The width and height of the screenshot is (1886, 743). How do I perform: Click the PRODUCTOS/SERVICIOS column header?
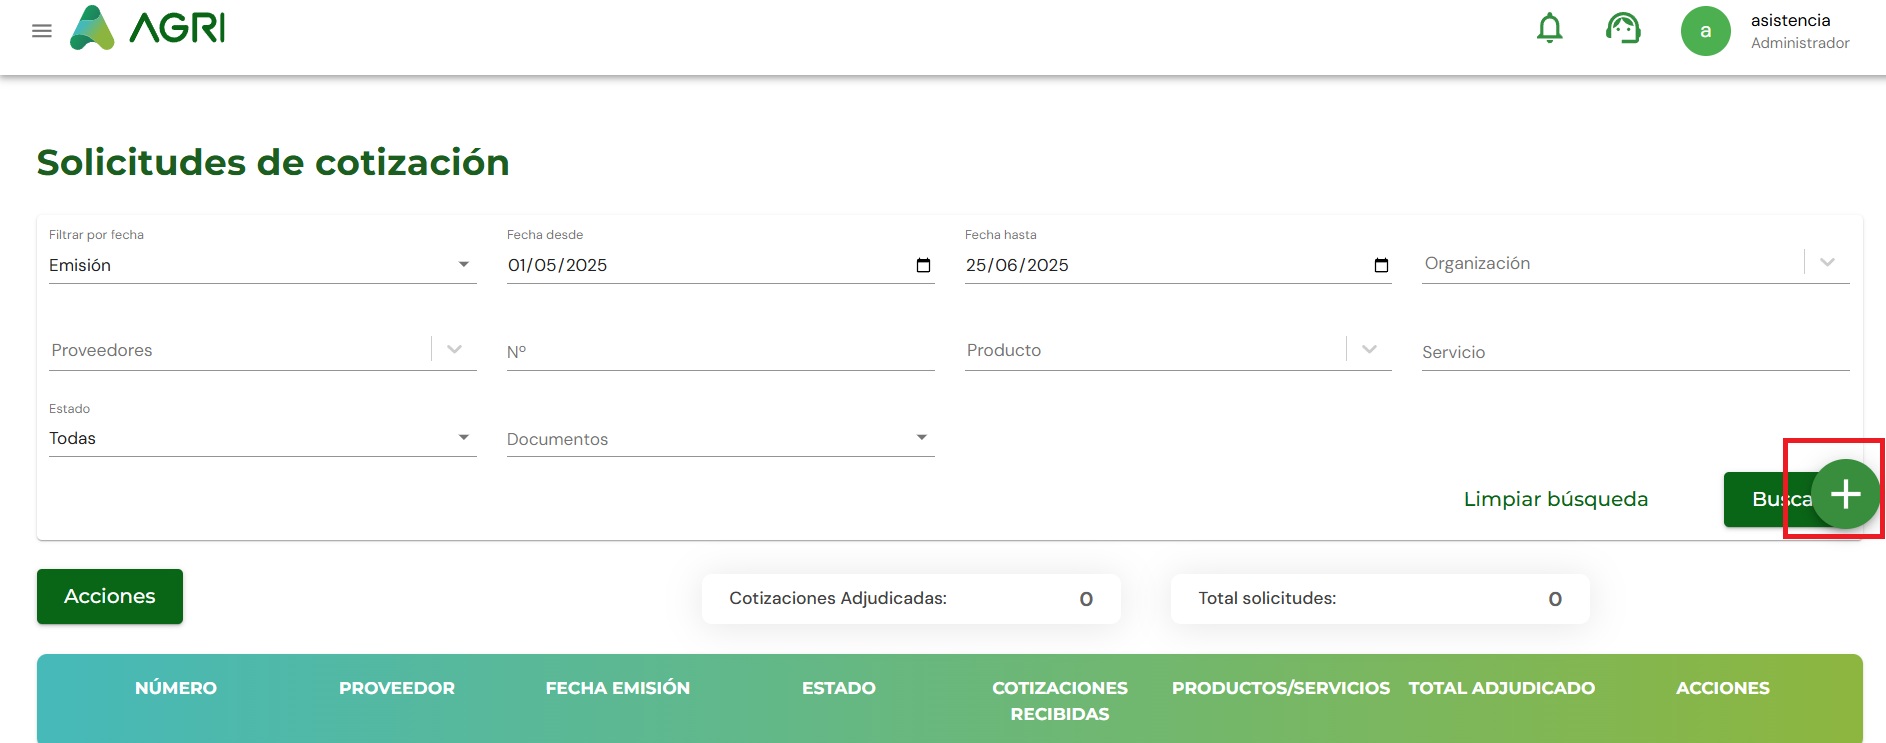pos(1281,688)
